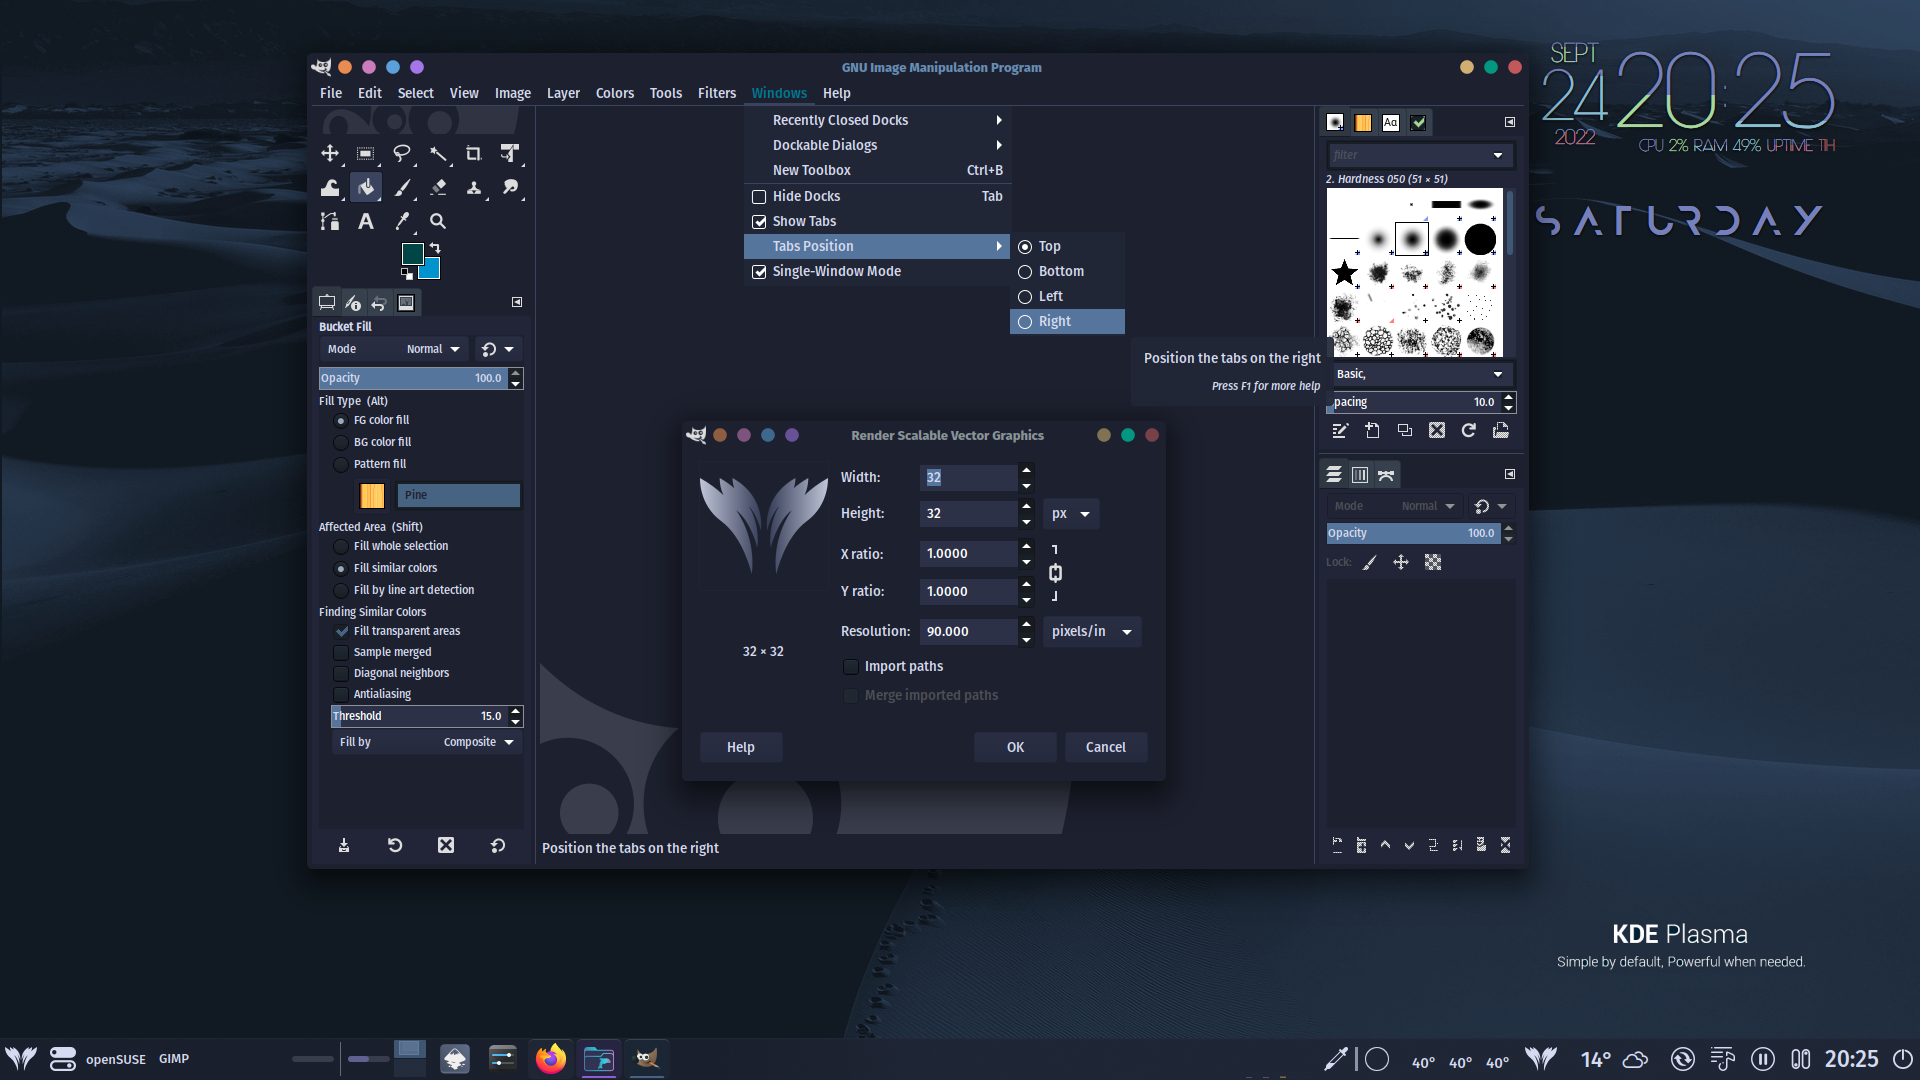
Task: Select the Eraser tool
Action: [x=438, y=187]
